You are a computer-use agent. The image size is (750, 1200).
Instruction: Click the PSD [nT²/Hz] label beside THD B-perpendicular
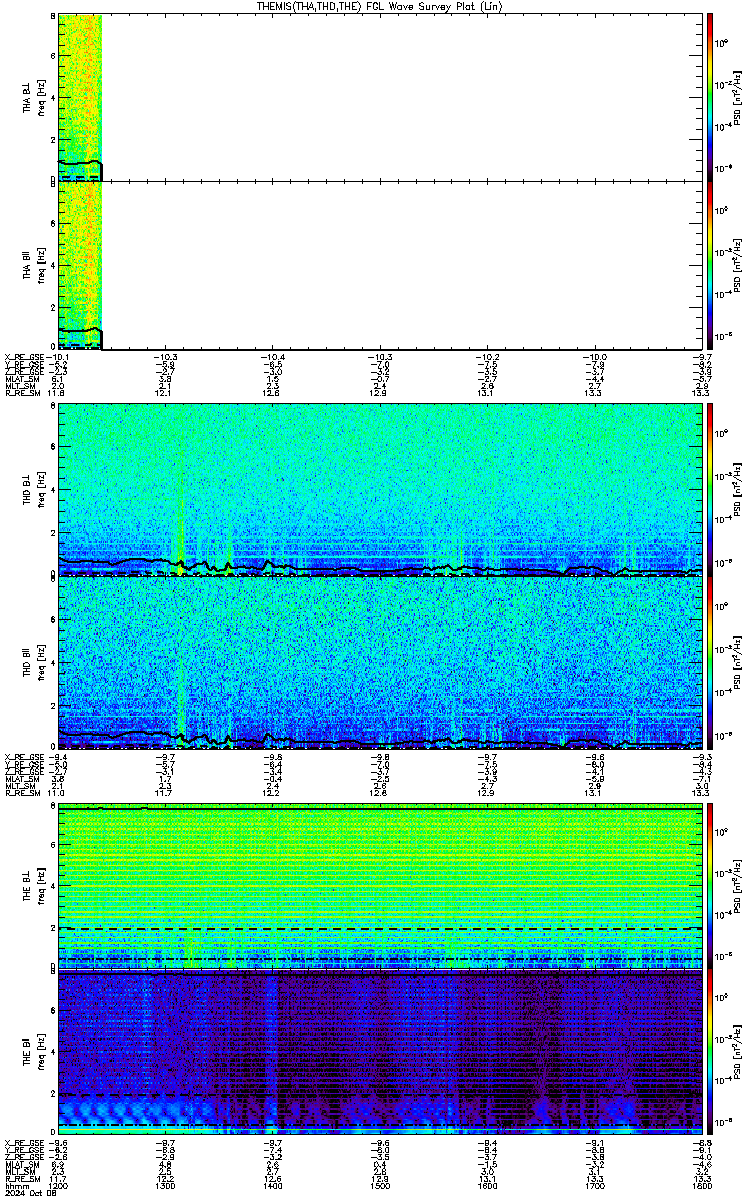click(x=738, y=490)
